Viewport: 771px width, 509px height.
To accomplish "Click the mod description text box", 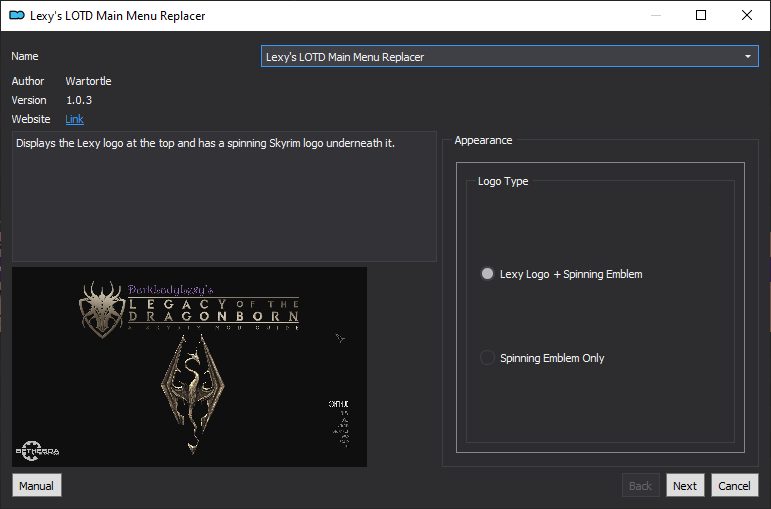I will [x=224, y=196].
